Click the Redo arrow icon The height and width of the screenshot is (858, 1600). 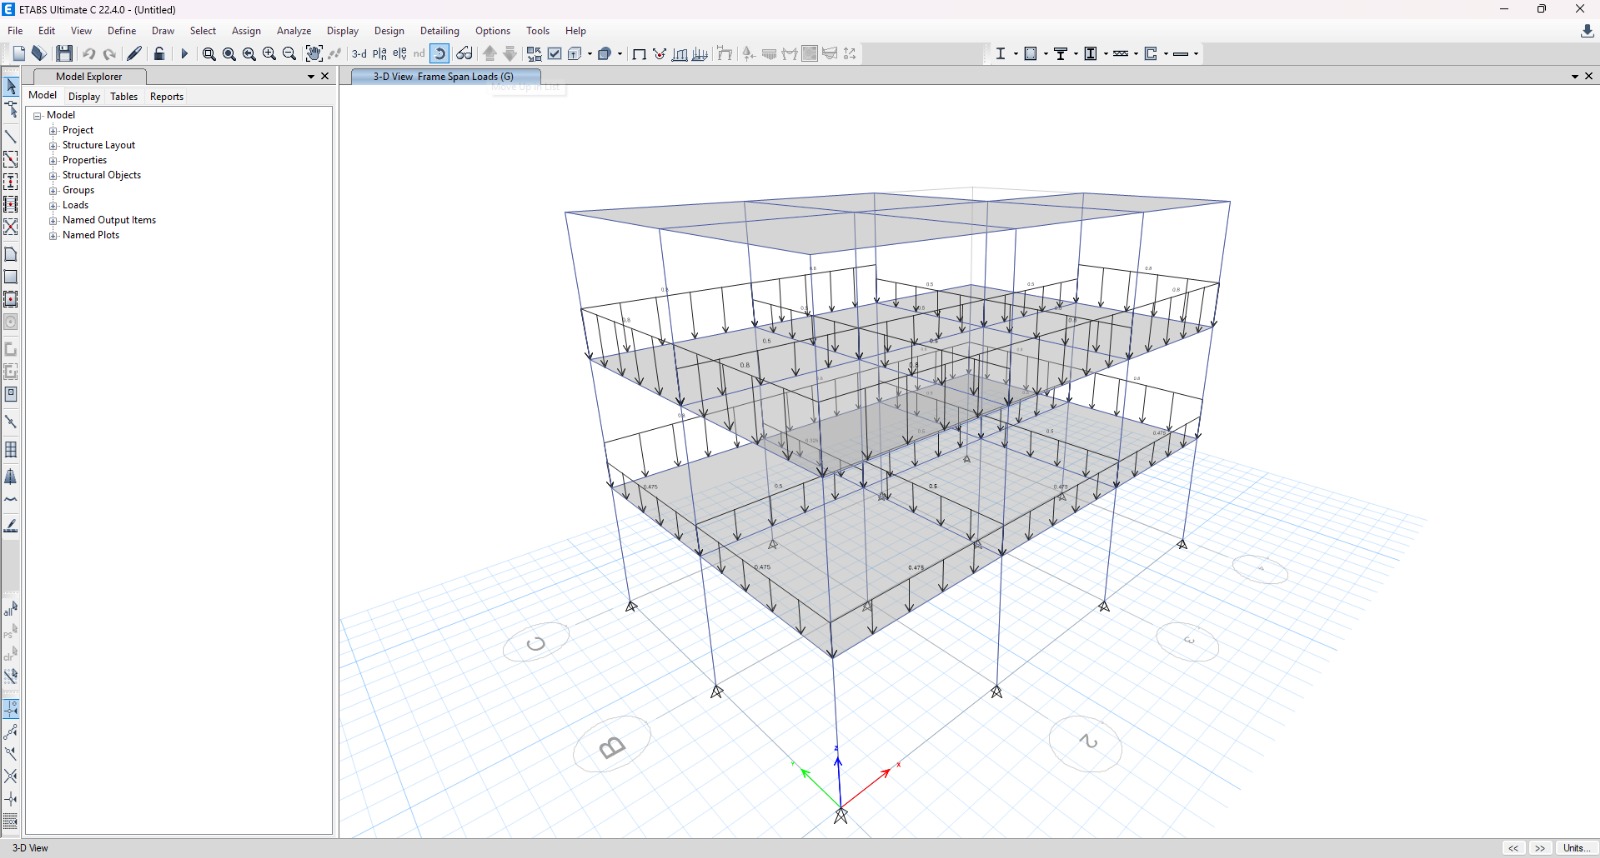(x=109, y=54)
